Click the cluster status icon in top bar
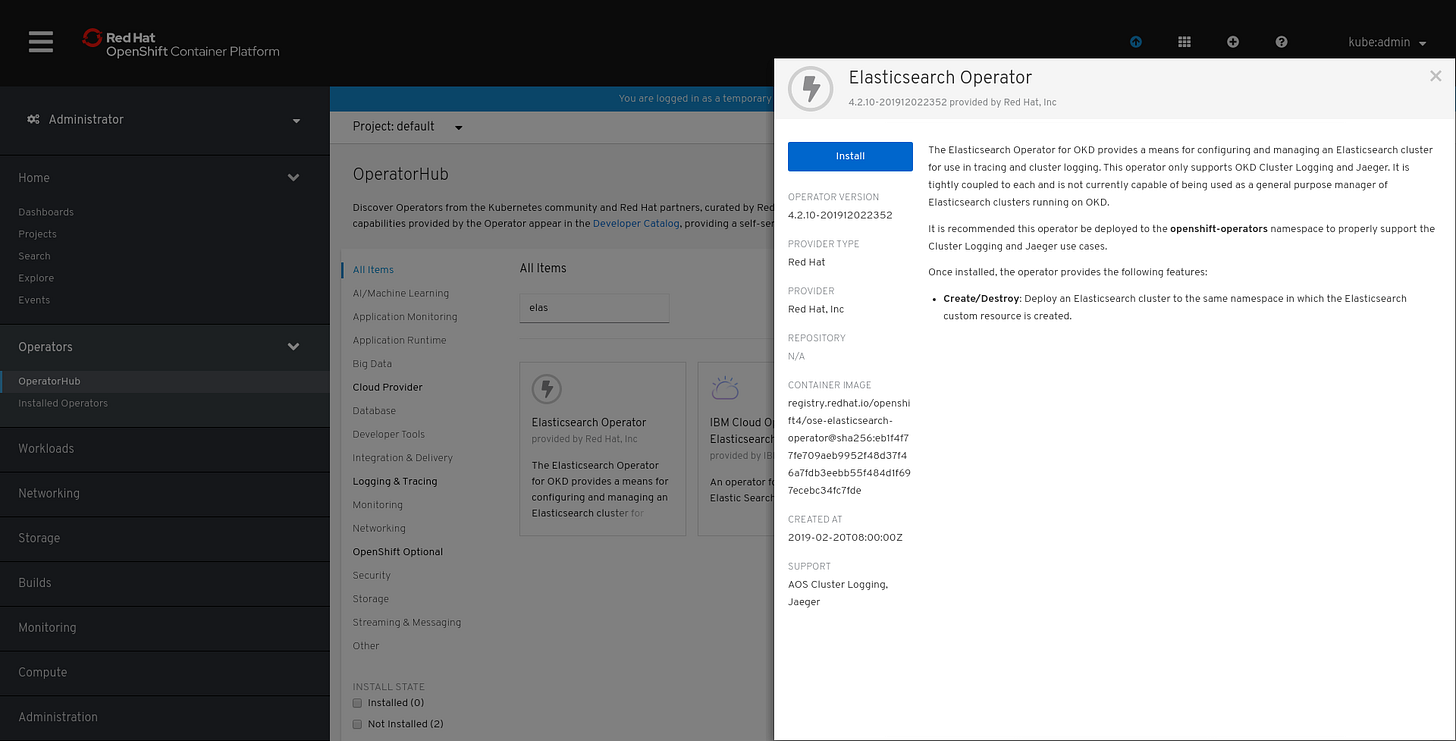This screenshot has height=741, width=1456. click(x=1135, y=42)
